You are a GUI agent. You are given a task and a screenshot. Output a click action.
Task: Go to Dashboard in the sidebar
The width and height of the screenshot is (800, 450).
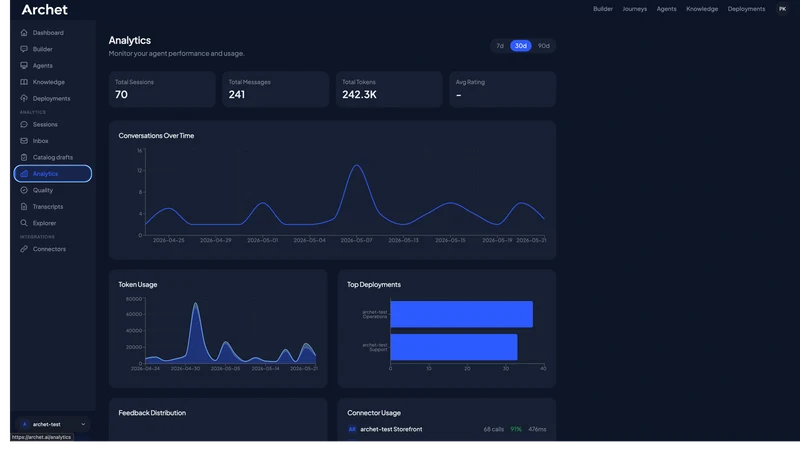click(53, 33)
